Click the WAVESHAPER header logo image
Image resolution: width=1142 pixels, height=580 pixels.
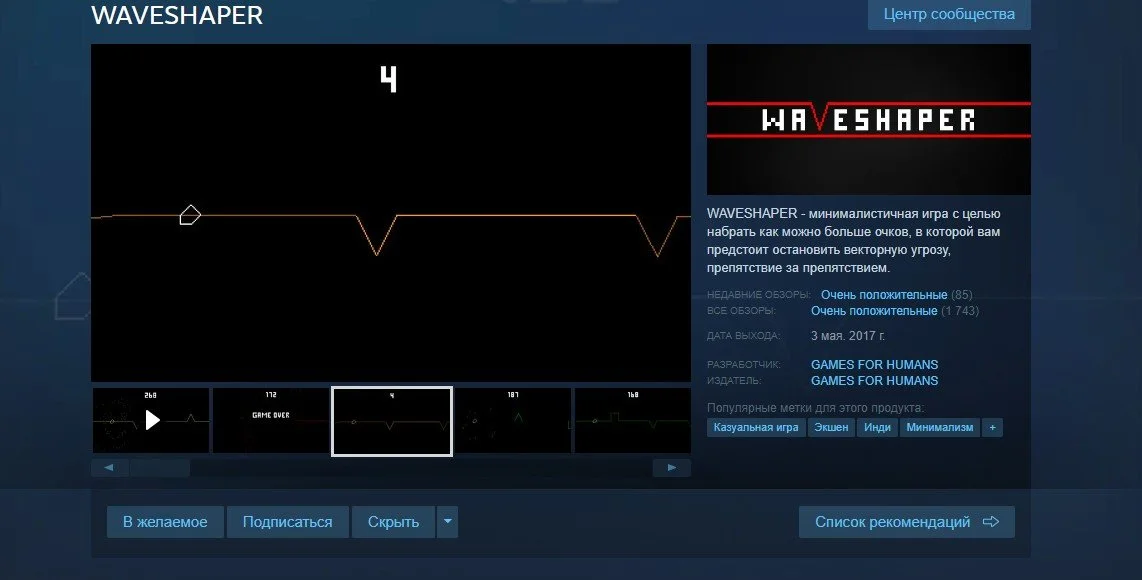click(869, 119)
